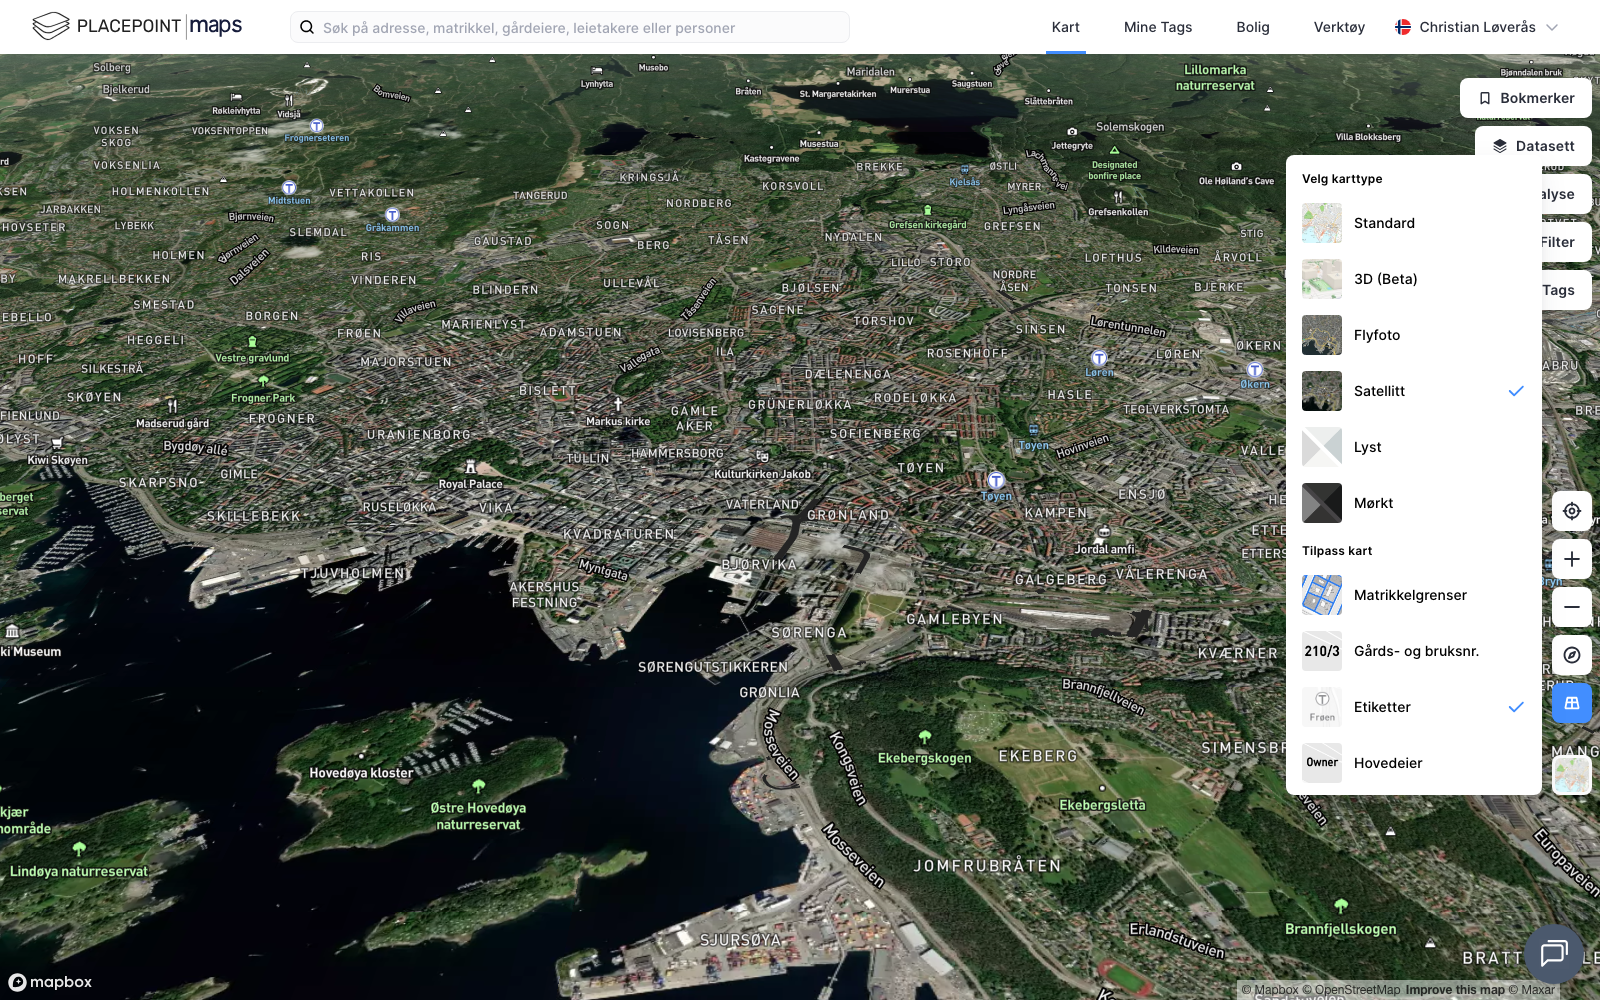The height and width of the screenshot is (1000, 1600).
Task: Toggle Gårds- og bruksnr. overlay
Action: [x=1414, y=651]
